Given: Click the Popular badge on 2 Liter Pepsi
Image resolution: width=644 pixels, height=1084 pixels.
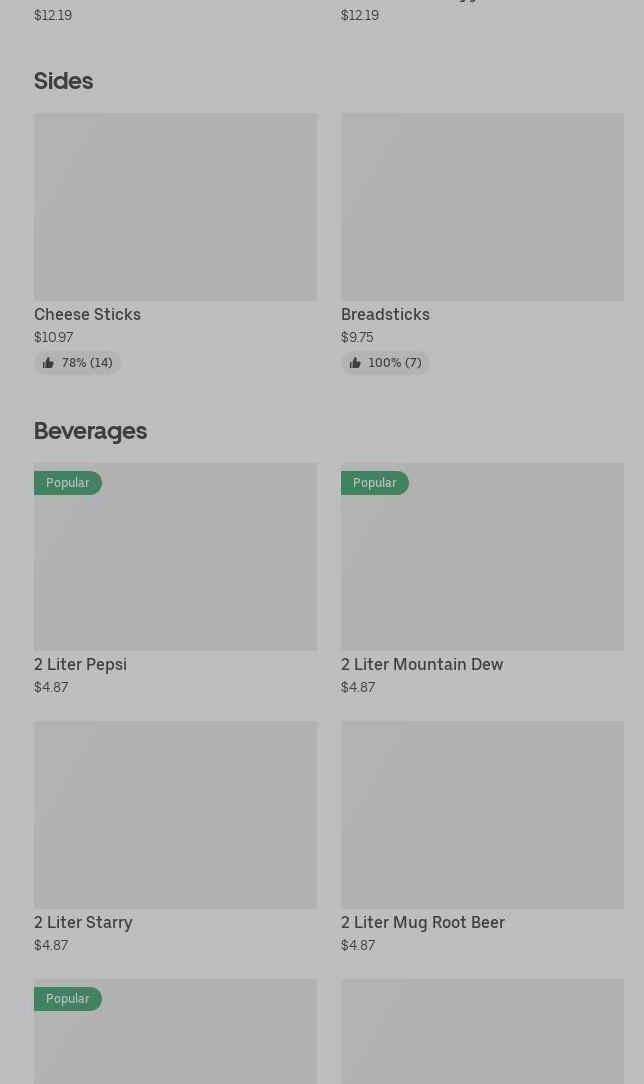Looking at the screenshot, I should pos(68,483).
